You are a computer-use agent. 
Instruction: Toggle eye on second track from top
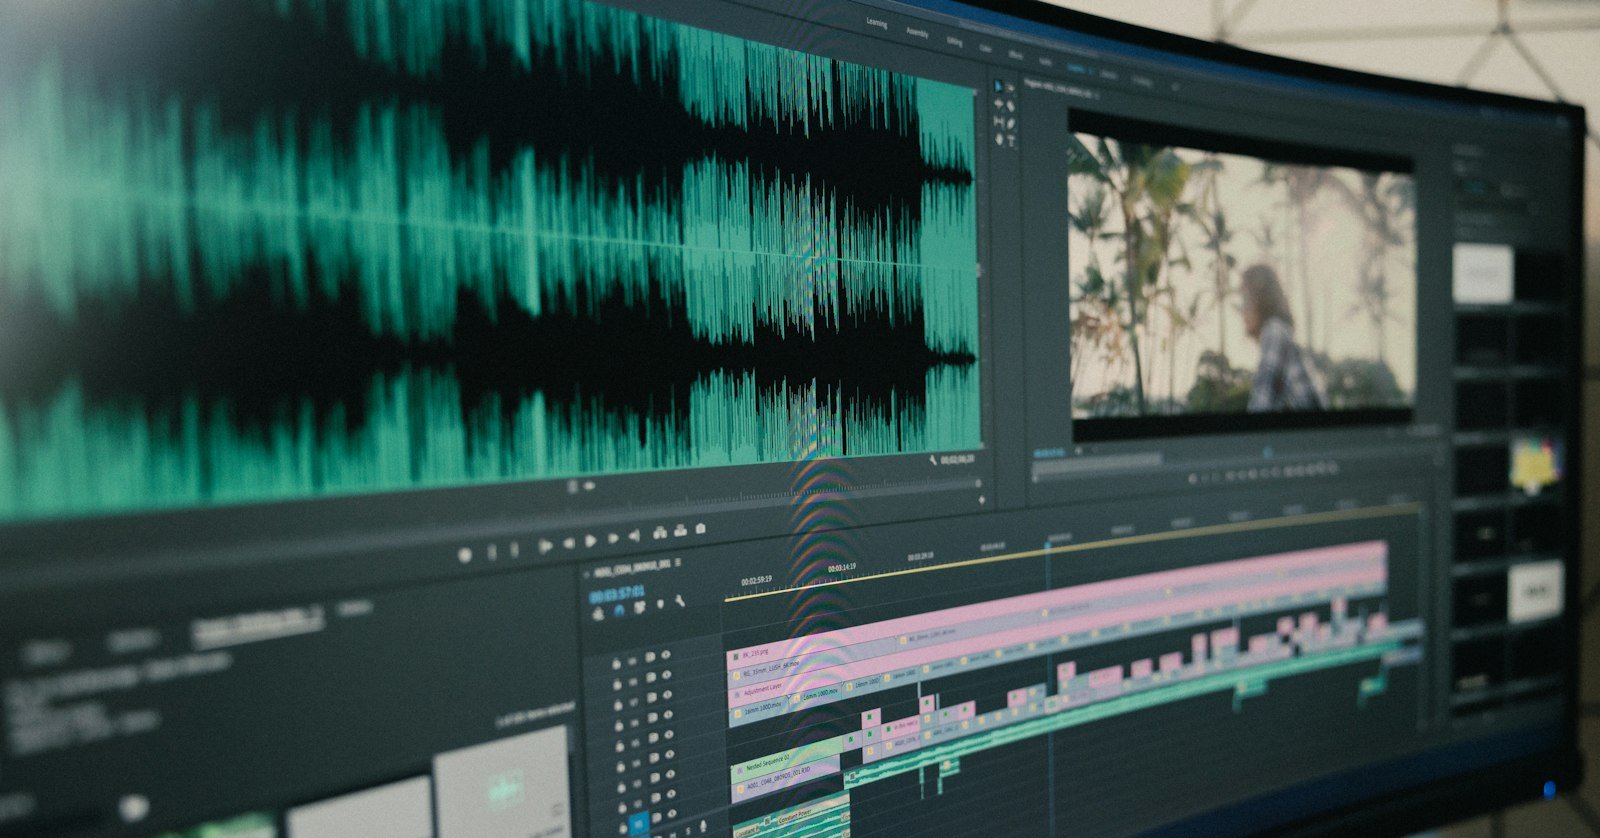pos(667,675)
